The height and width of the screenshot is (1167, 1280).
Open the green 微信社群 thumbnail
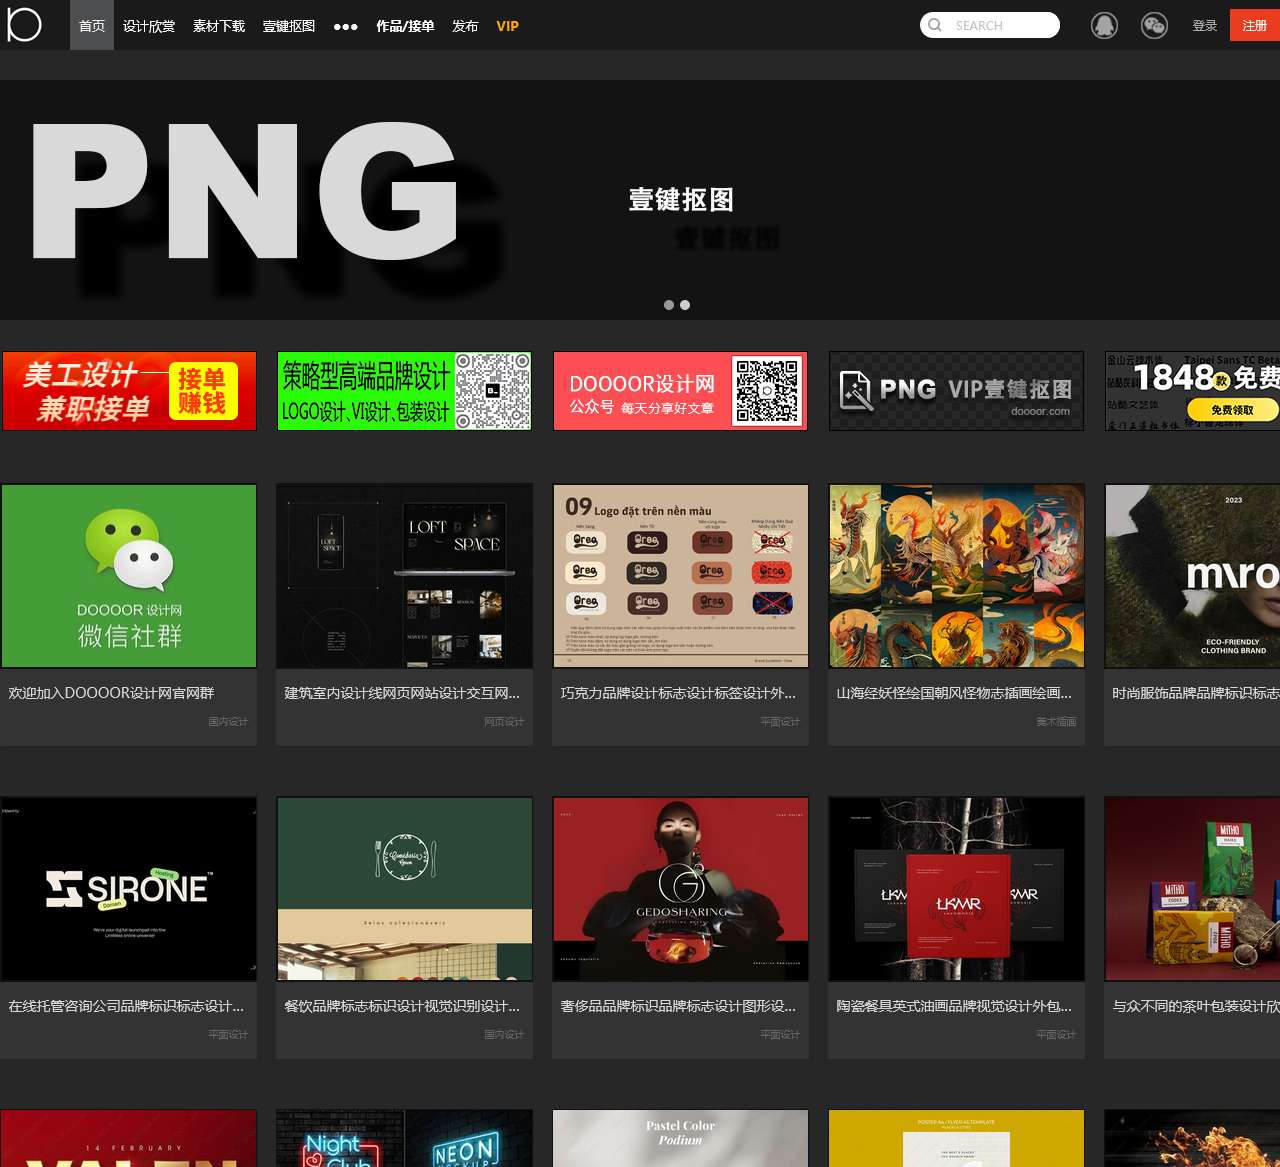coord(129,576)
